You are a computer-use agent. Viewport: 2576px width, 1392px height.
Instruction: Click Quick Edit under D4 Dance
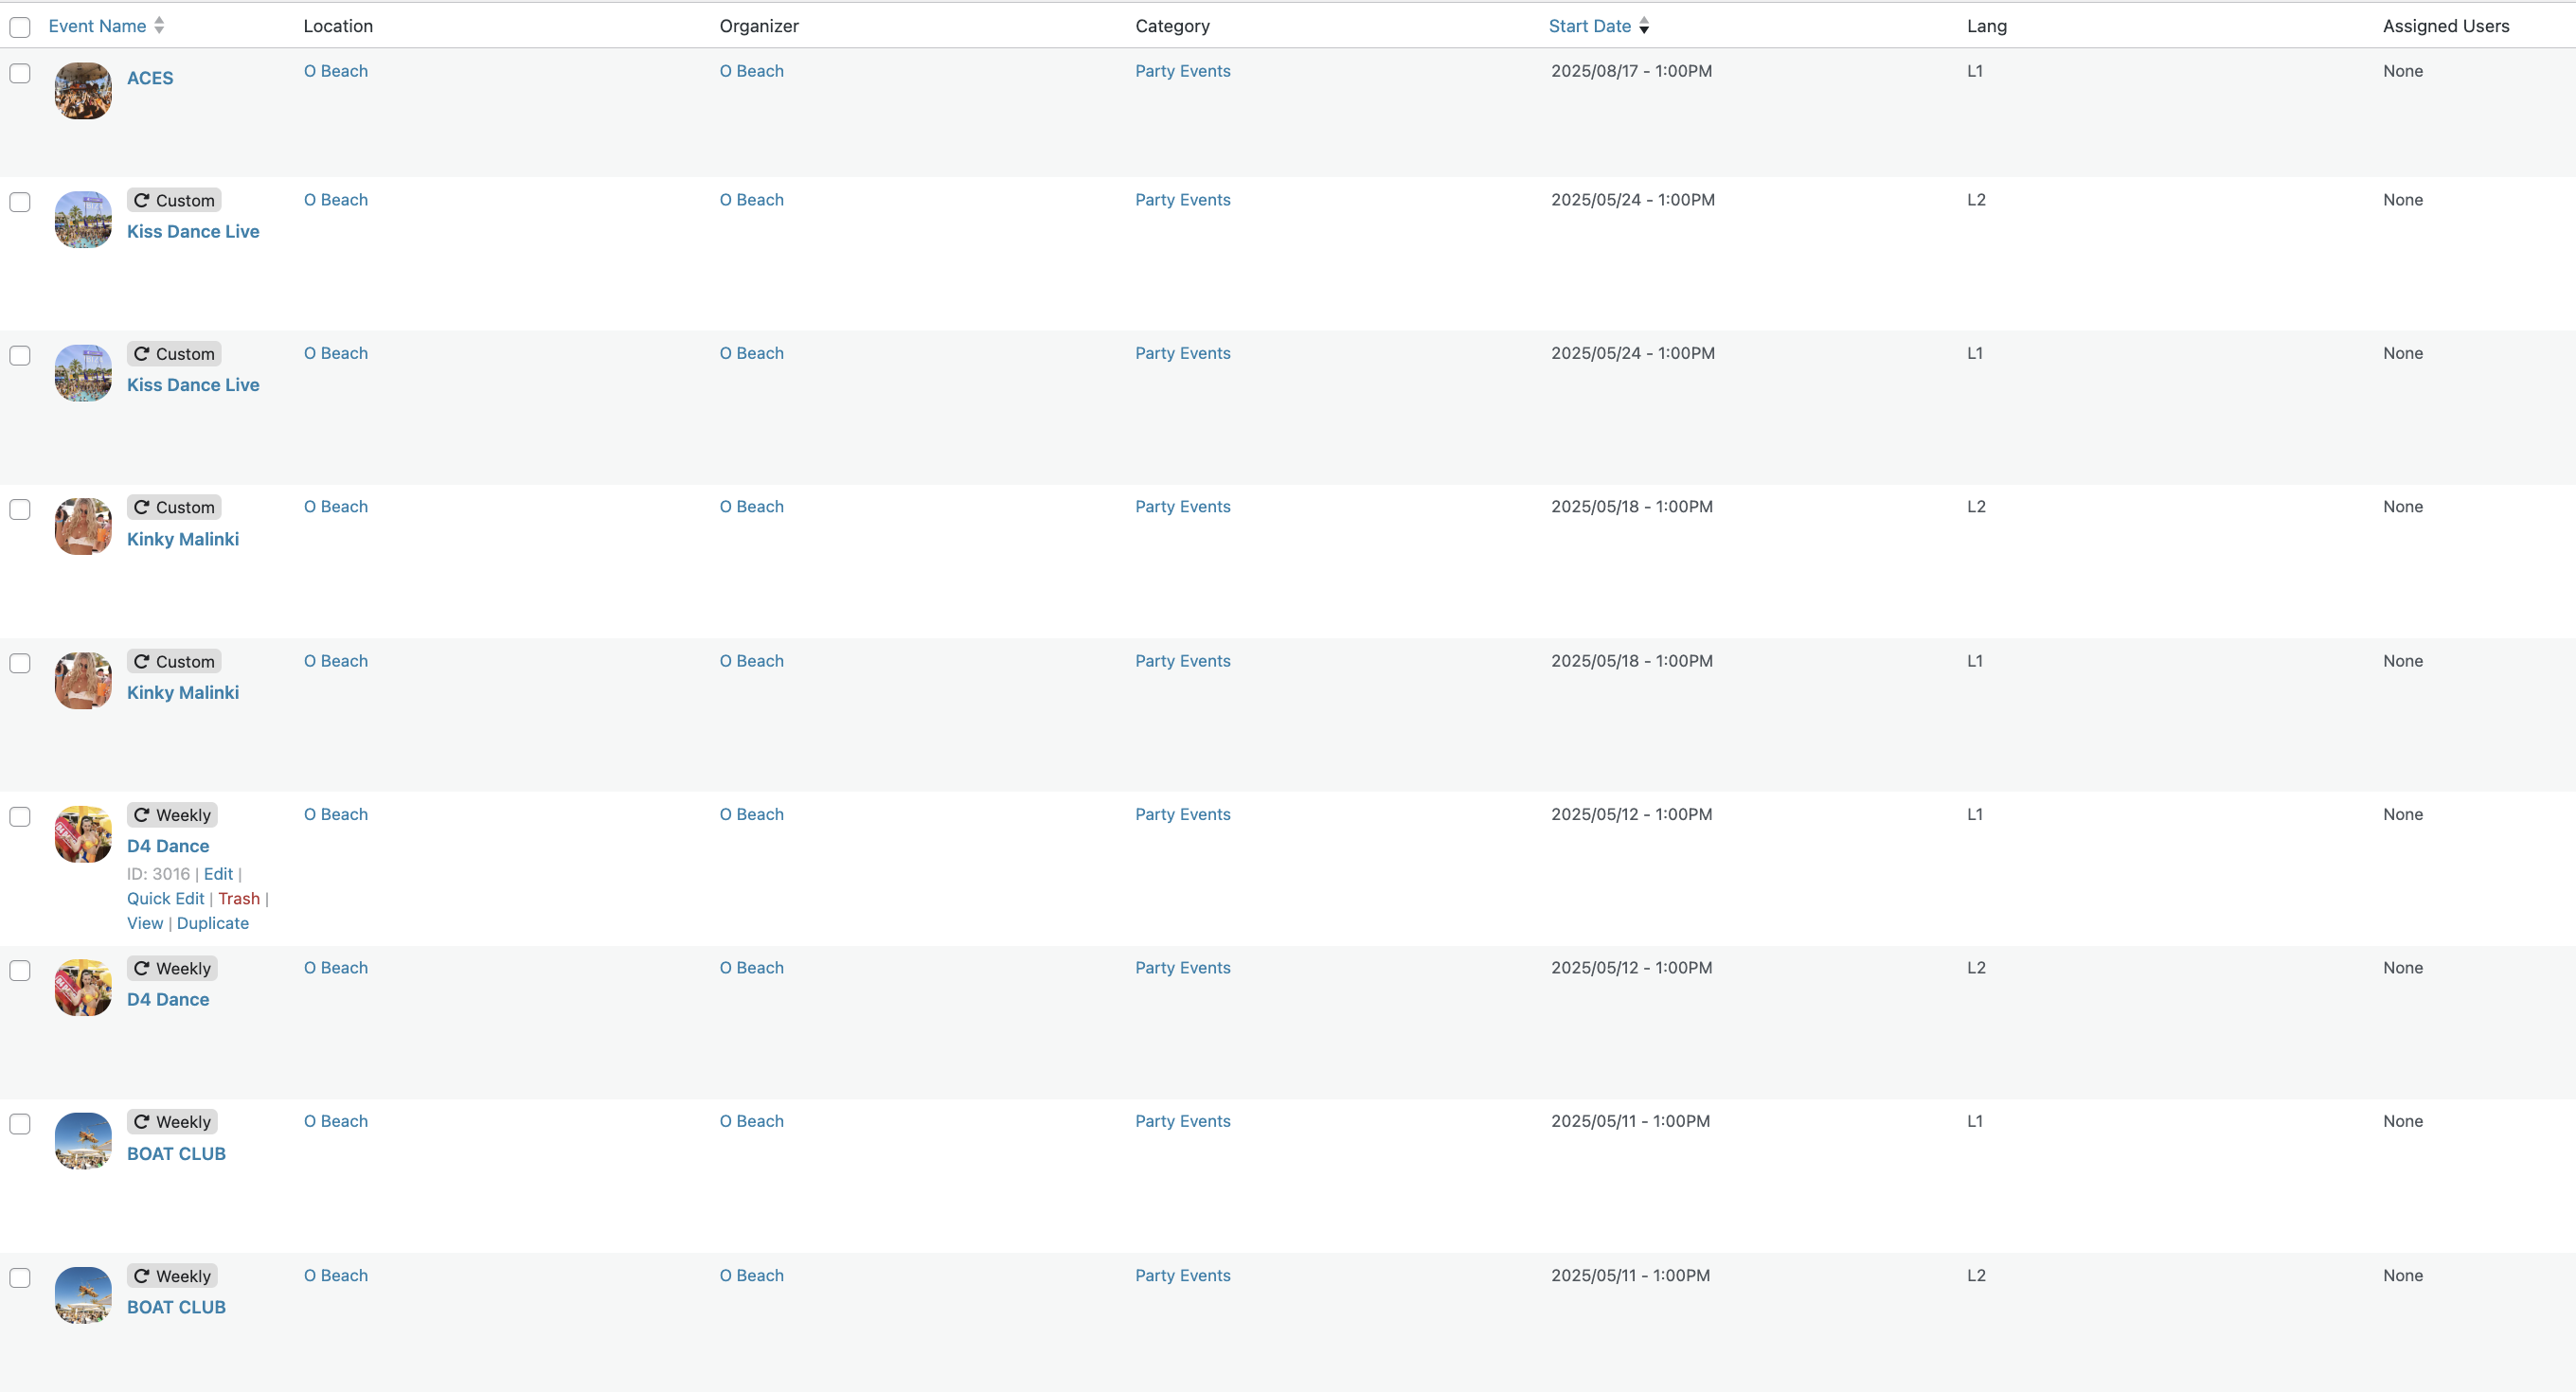point(165,898)
